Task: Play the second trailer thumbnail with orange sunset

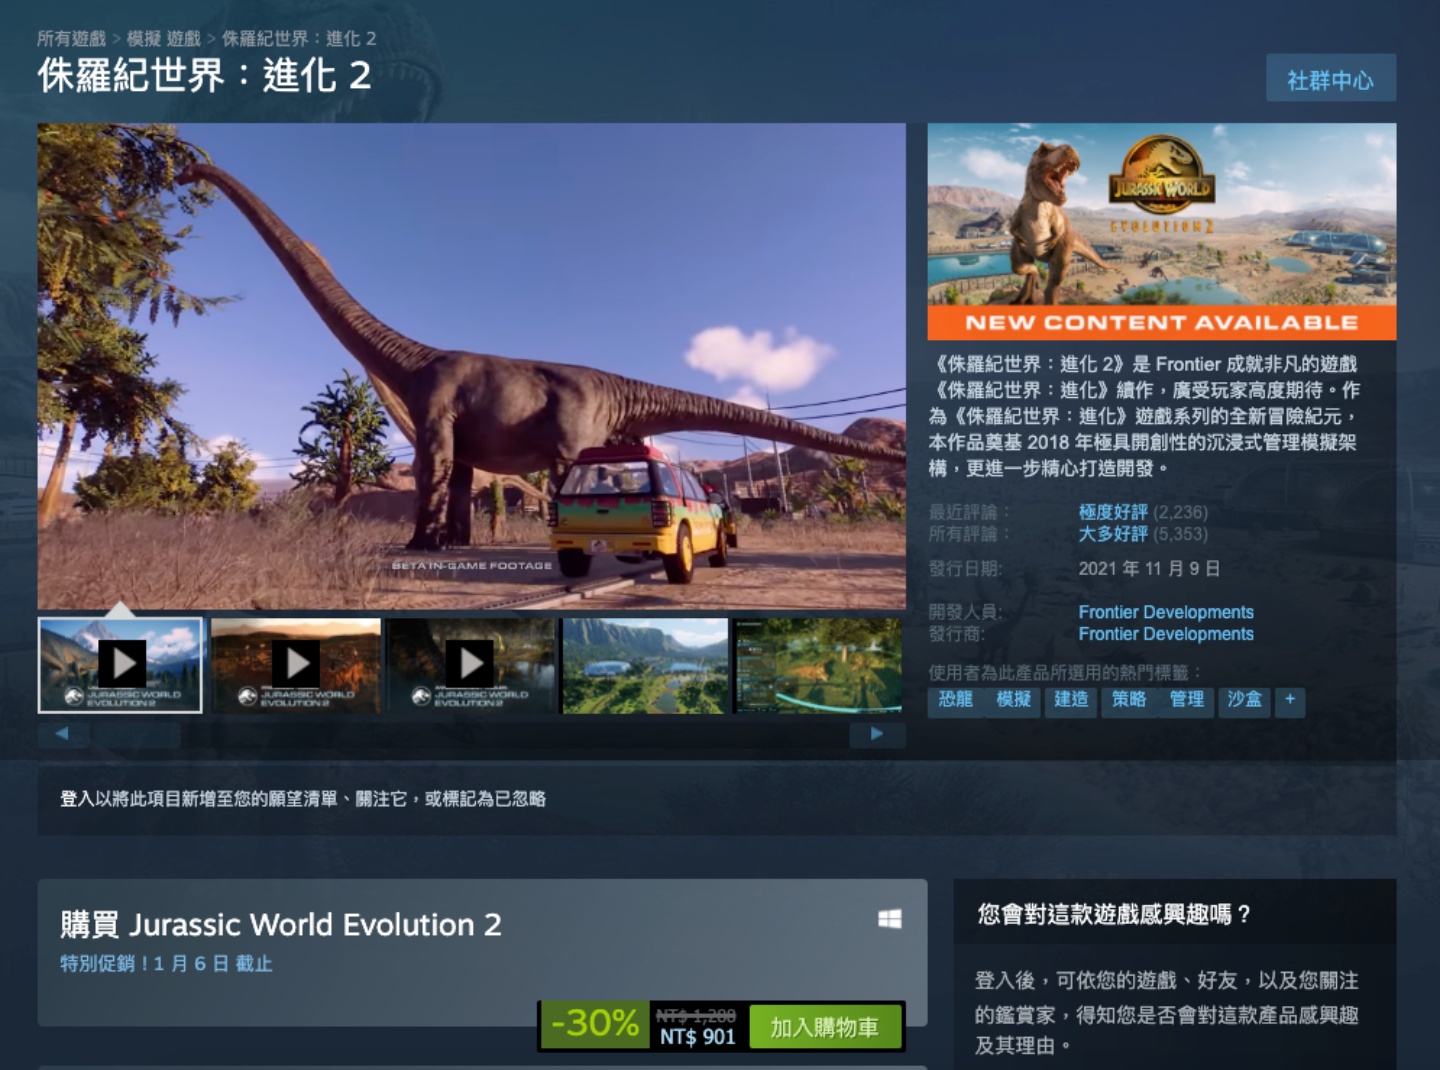Action: point(296,665)
